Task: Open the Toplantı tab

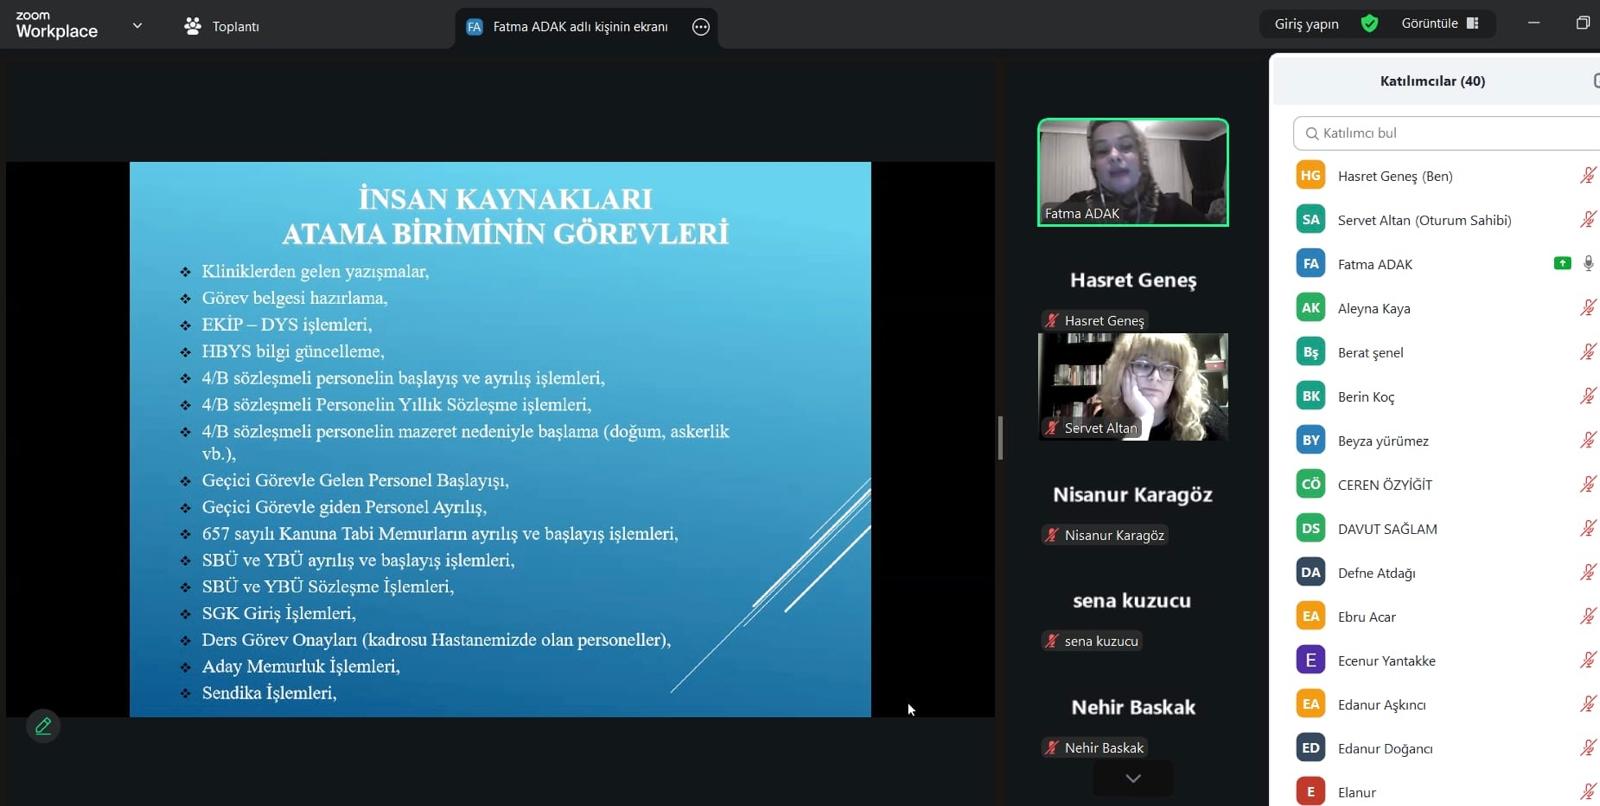Action: (235, 27)
